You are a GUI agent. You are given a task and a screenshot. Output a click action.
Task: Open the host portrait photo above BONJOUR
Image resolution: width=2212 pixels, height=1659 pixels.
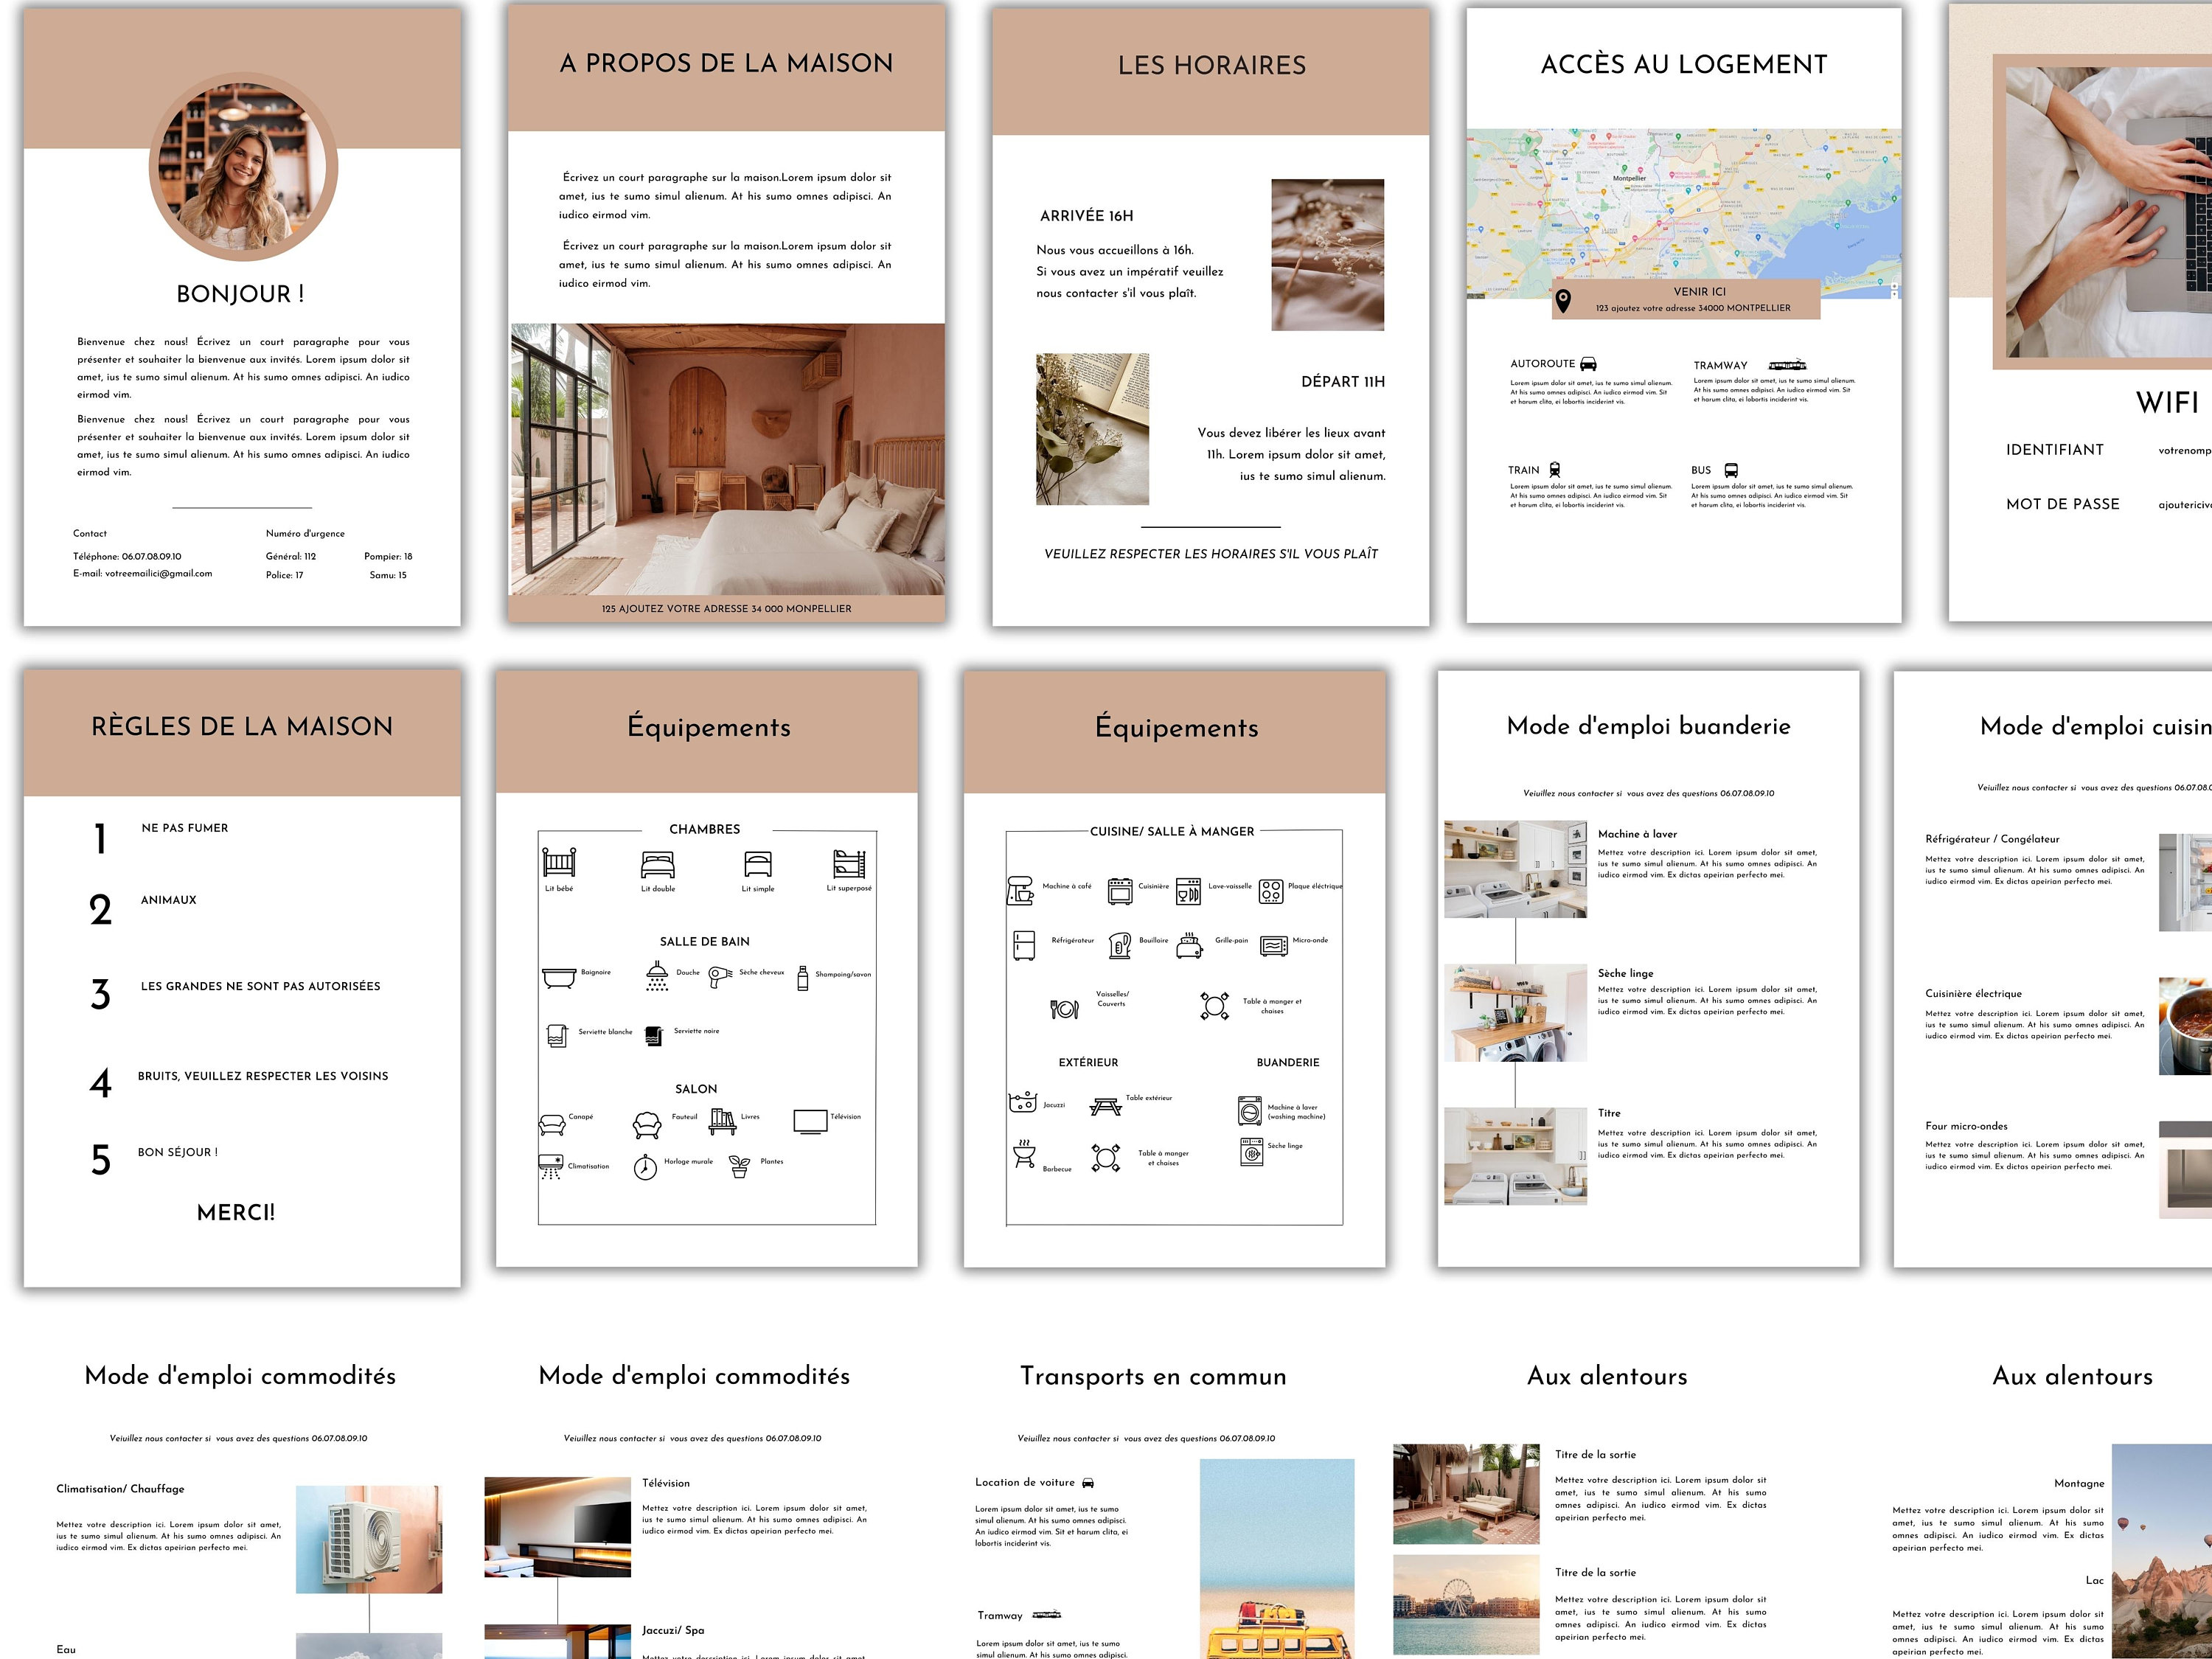[243, 167]
